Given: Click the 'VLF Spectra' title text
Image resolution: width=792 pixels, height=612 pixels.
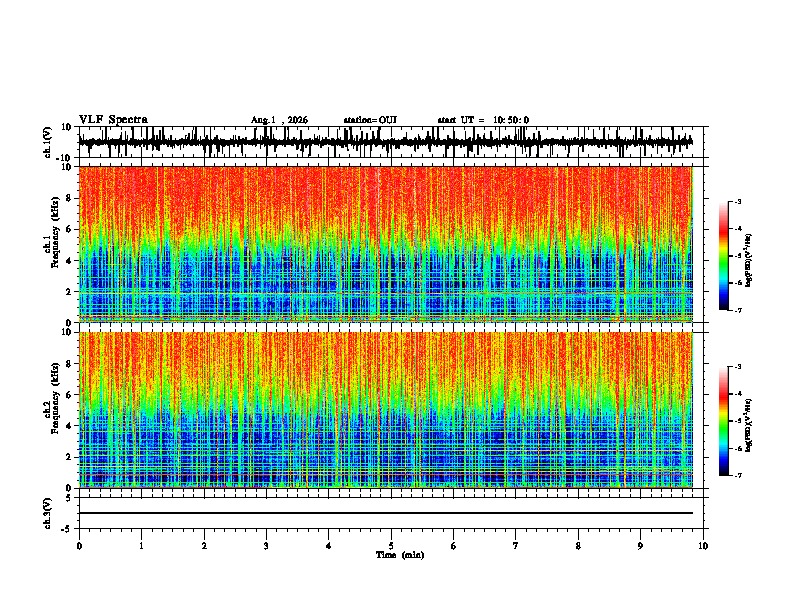Looking at the screenshot, I should point(113,120).
